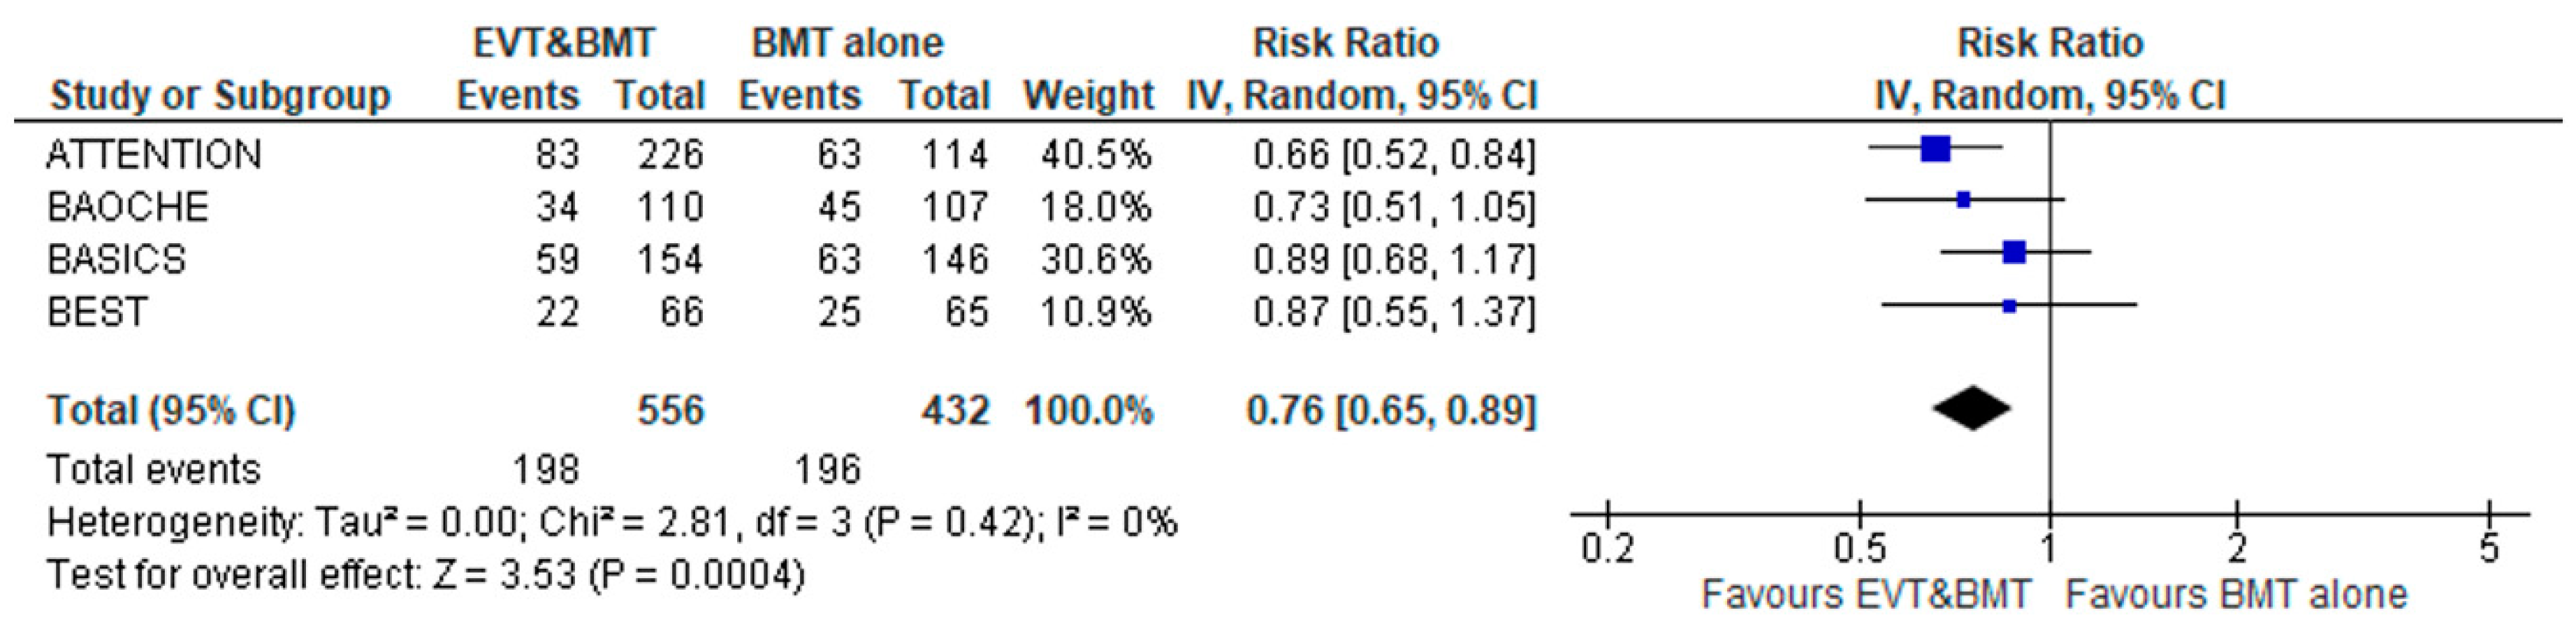Select the black pooled-effect diamond

coord(1971,408)
